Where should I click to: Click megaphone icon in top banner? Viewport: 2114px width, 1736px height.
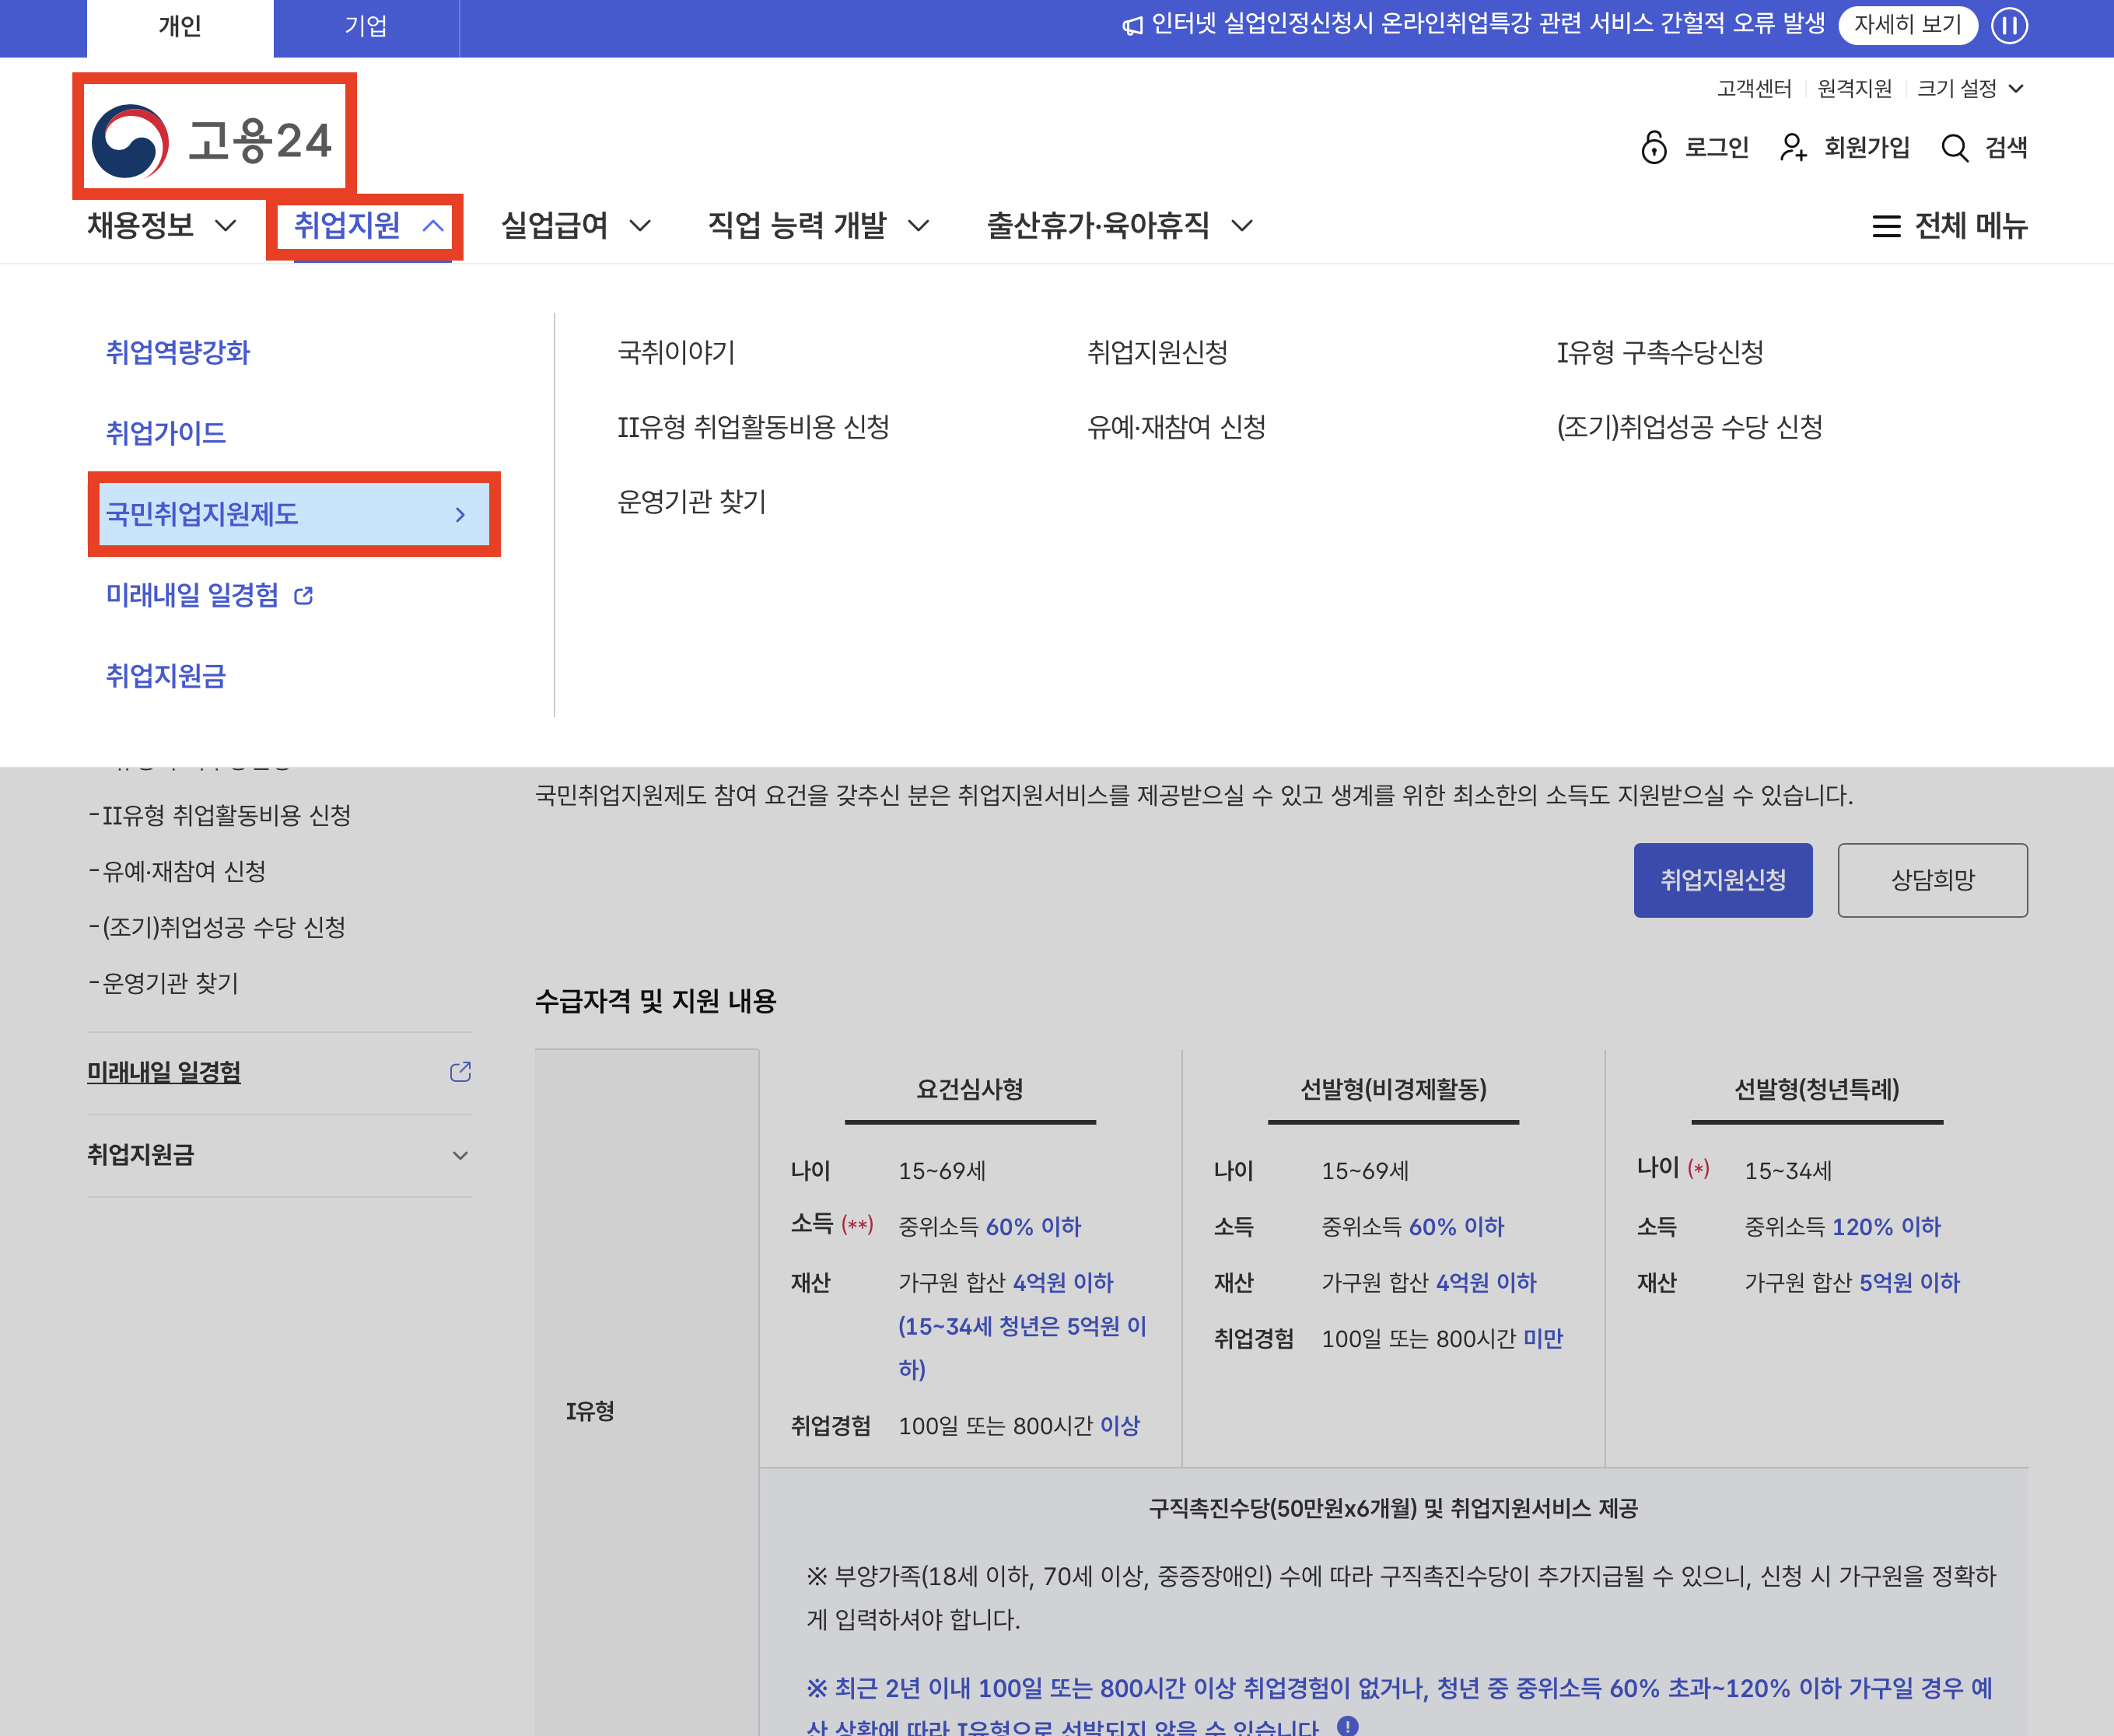[x=1132, y=26]
